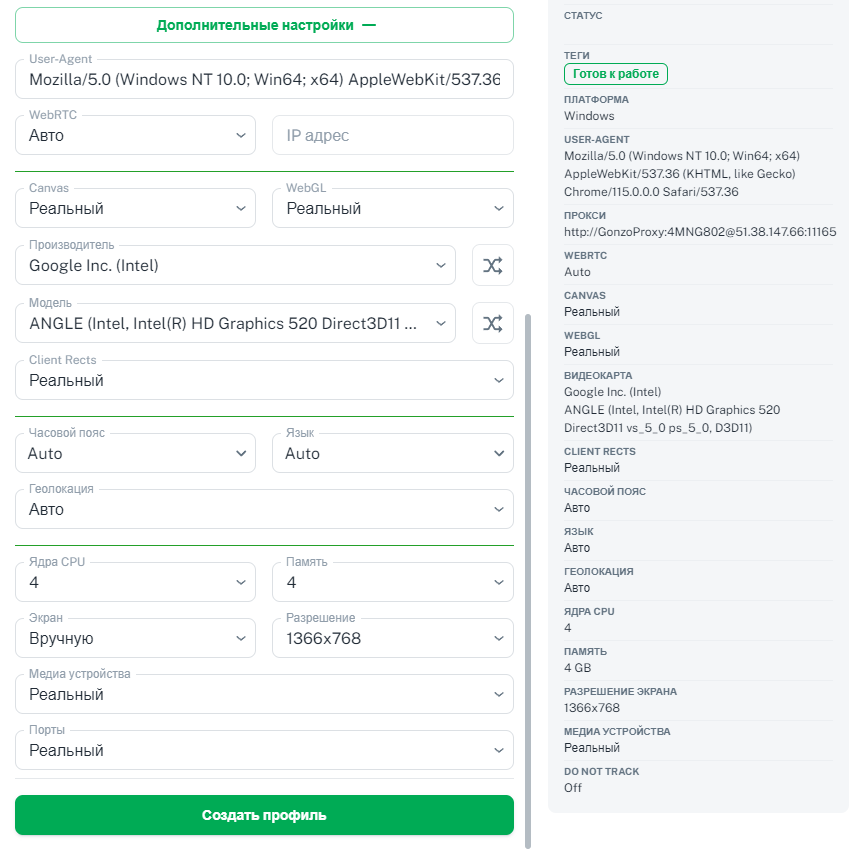The width and height of the screenshot is (865, 851).
Task: Edit the User-Agent text field
Action: [264, 79]
